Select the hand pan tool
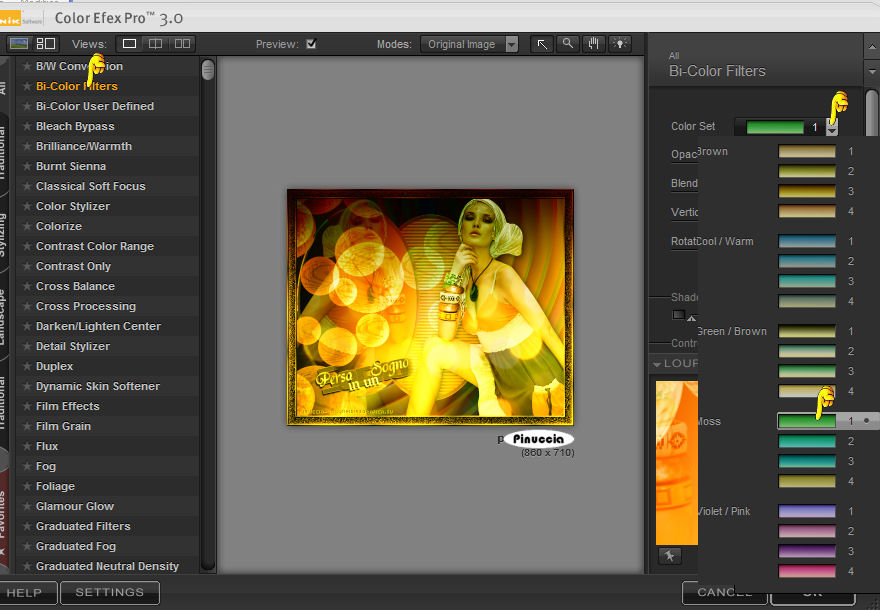880x610 pixels. click(593, 44)
